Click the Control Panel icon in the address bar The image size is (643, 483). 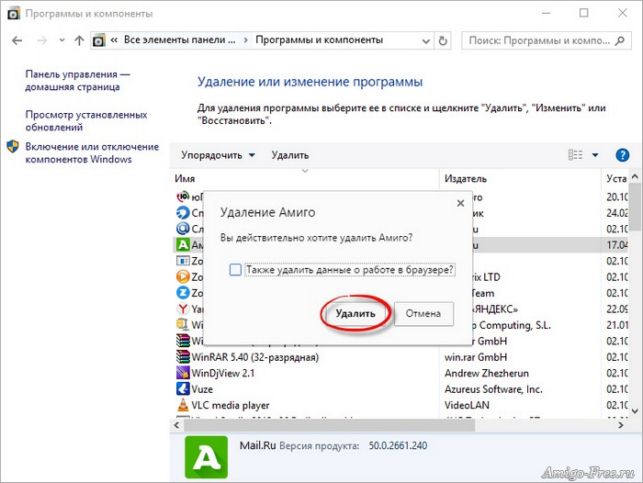tap(98, 41)
